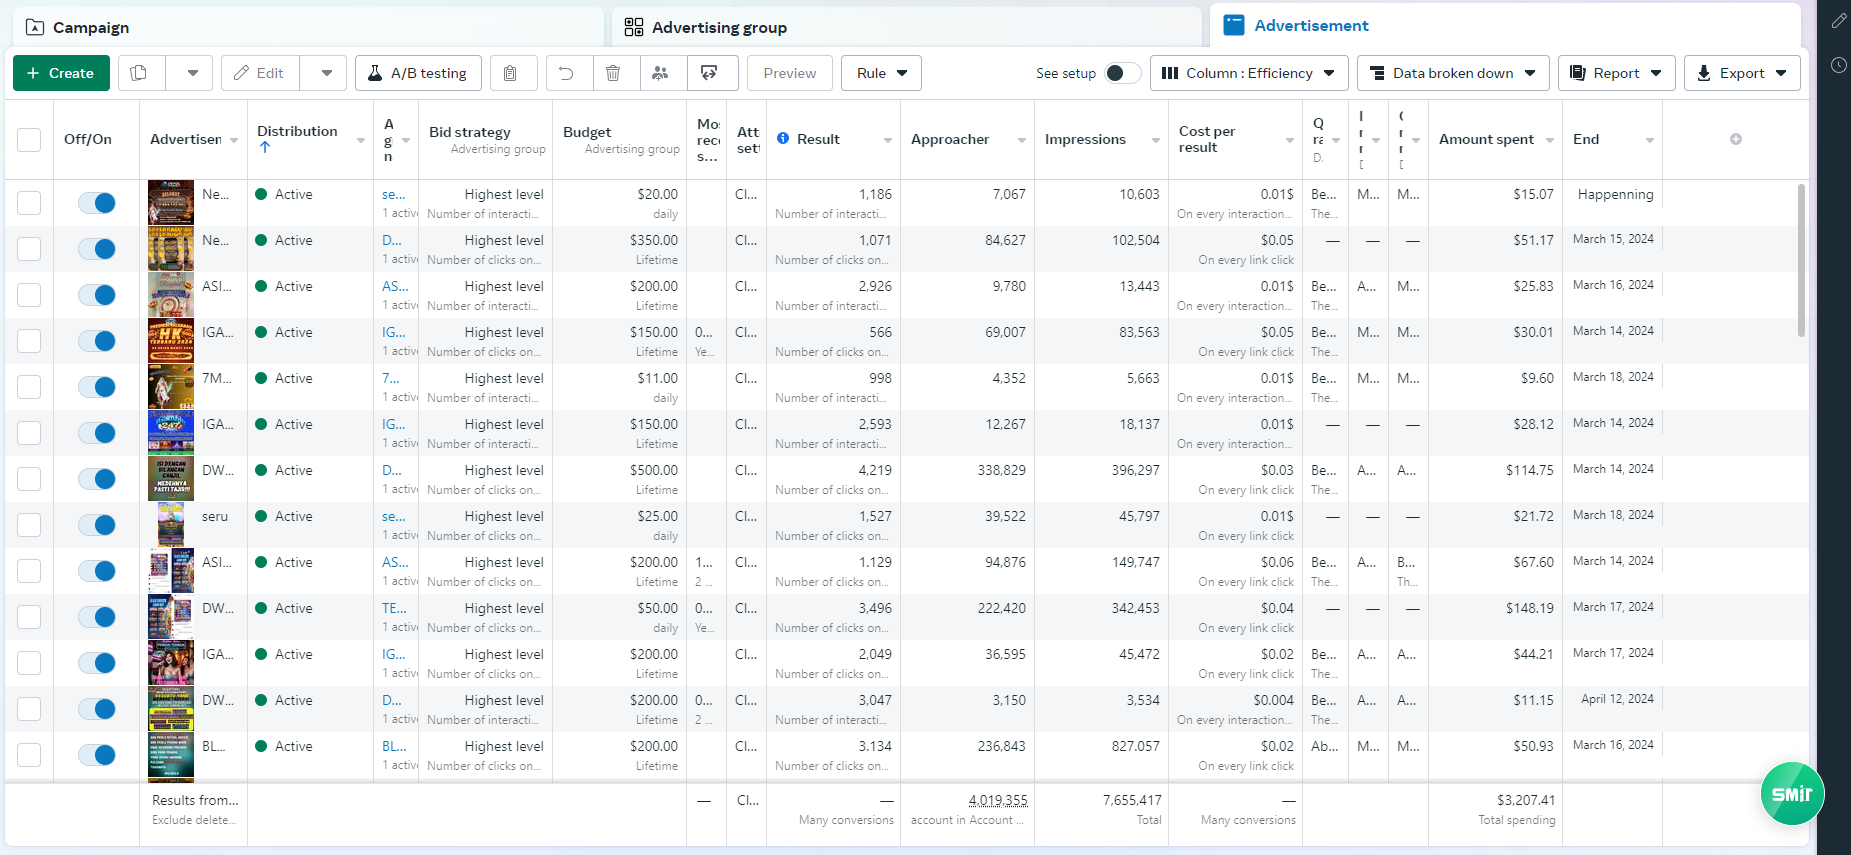This screenshot has width=1851, height=855.
Task: Open the Export dropdown
Action: coord(1742,73)
